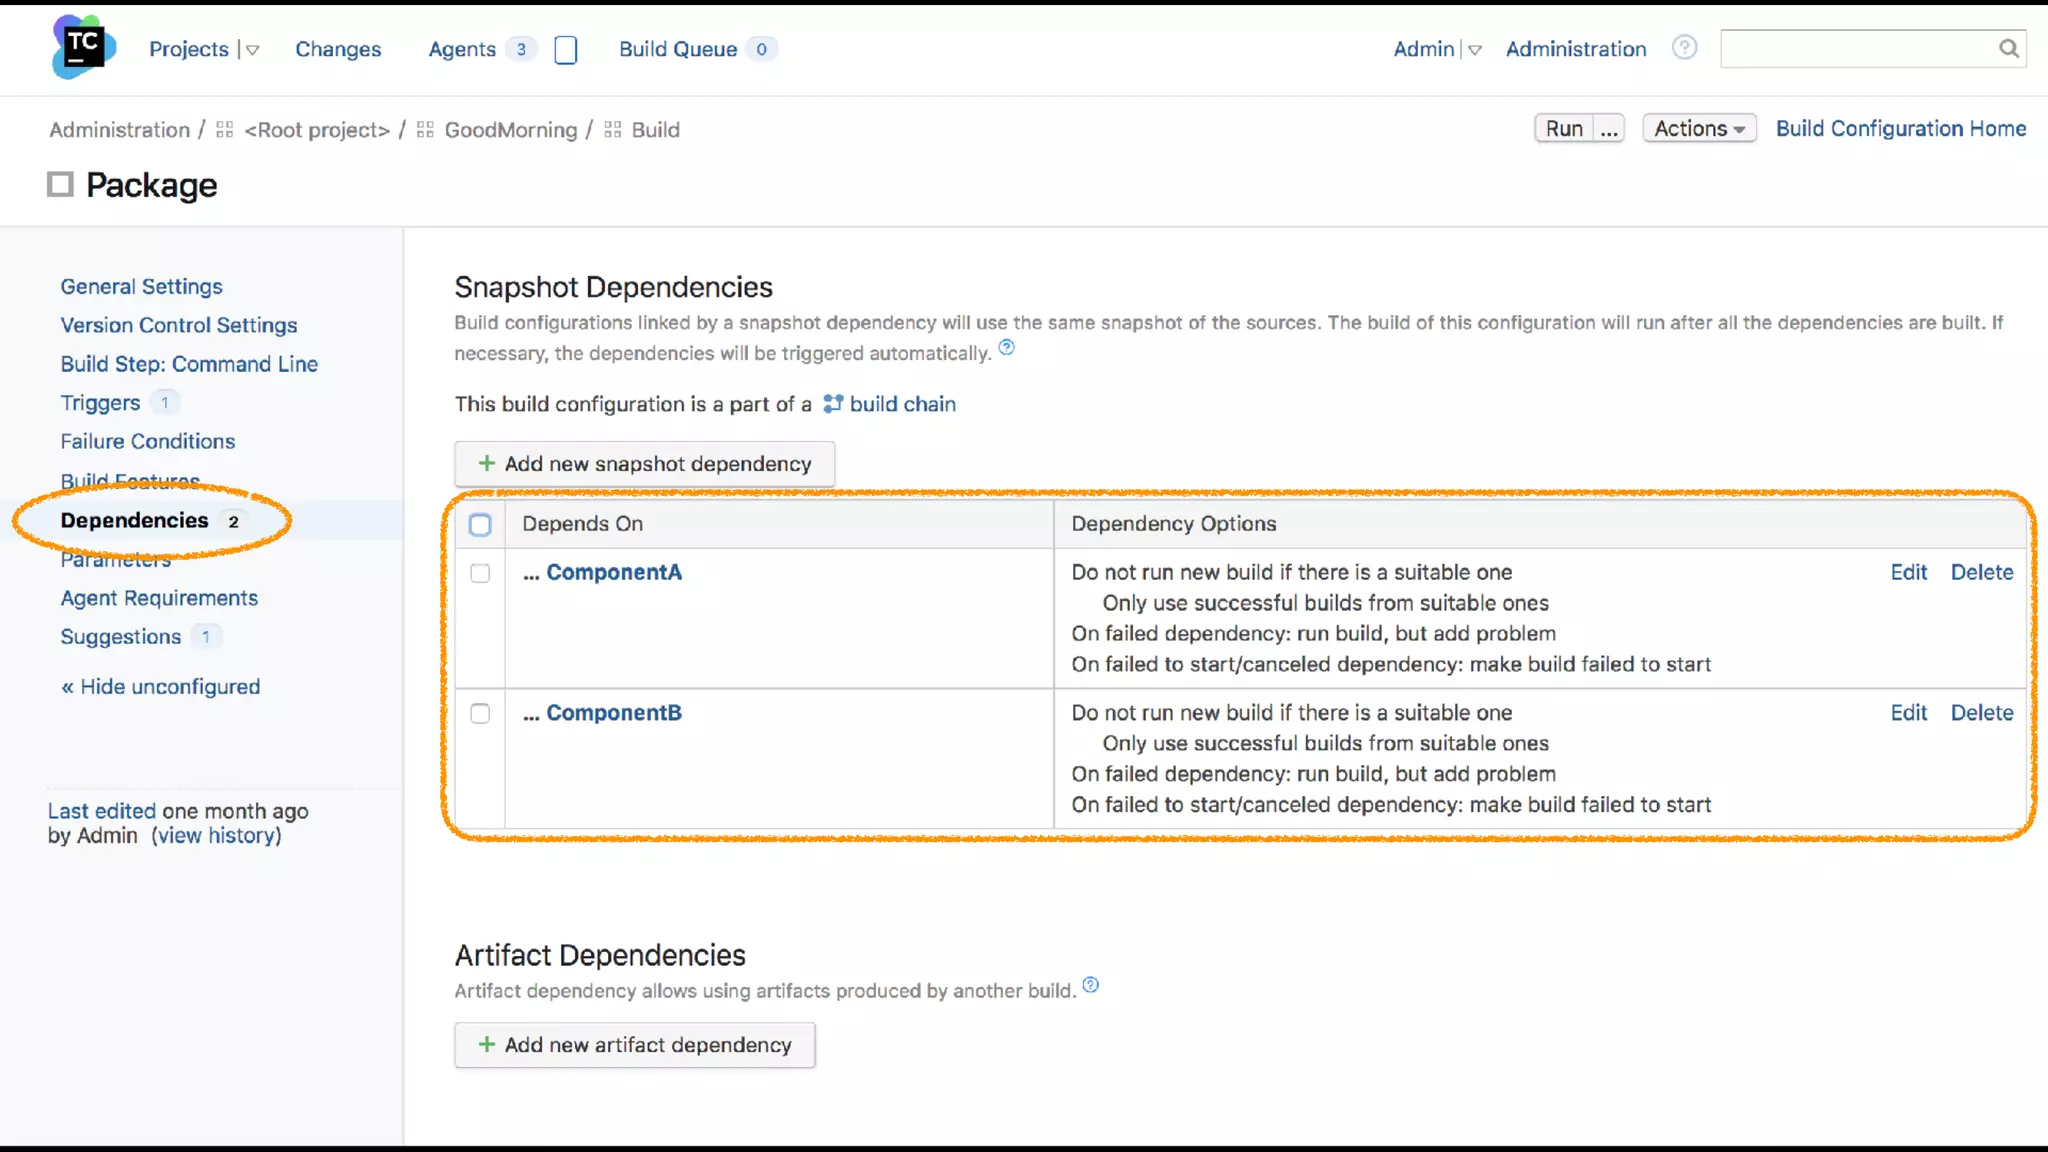
Task: Click the GoodMorning breadcrumb grid icon
Action: click(425, 130)
